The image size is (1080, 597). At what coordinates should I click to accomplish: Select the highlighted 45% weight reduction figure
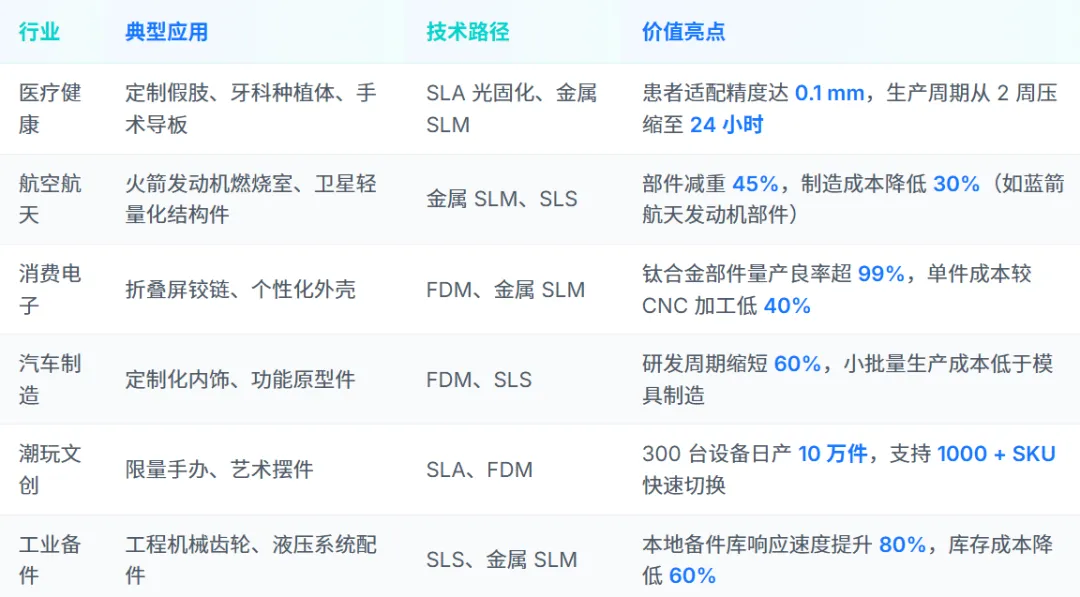click(x=755, y=184)
